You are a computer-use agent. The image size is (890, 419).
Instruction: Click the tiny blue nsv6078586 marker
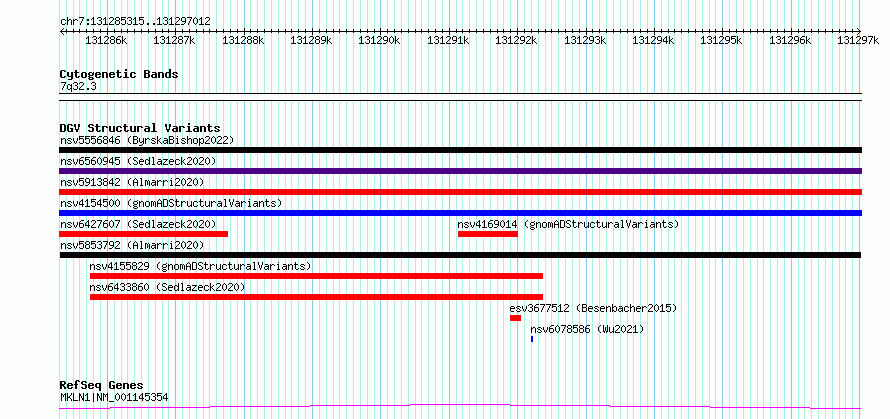coord(532,339)
